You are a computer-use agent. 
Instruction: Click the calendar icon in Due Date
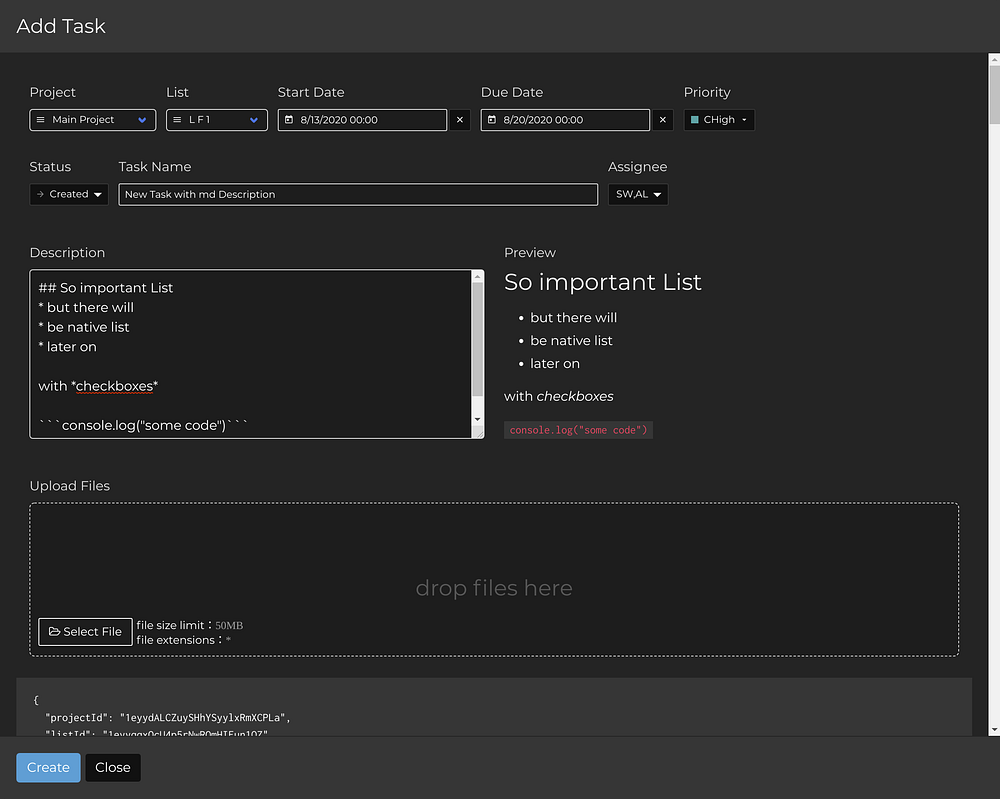(492, 120)
